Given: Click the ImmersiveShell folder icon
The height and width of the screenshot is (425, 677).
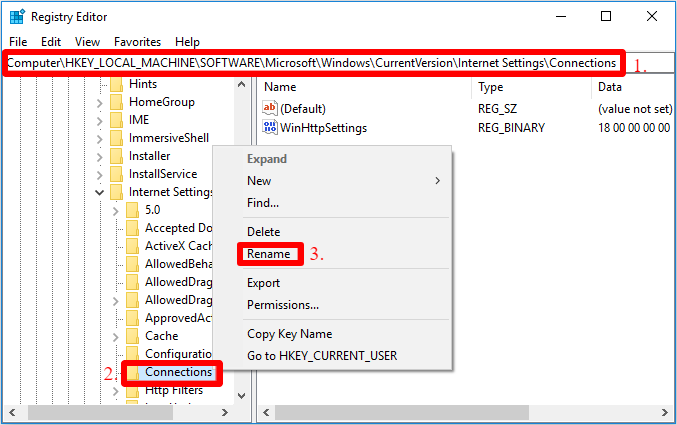Looking at the screenshot, I should (117, 138).
